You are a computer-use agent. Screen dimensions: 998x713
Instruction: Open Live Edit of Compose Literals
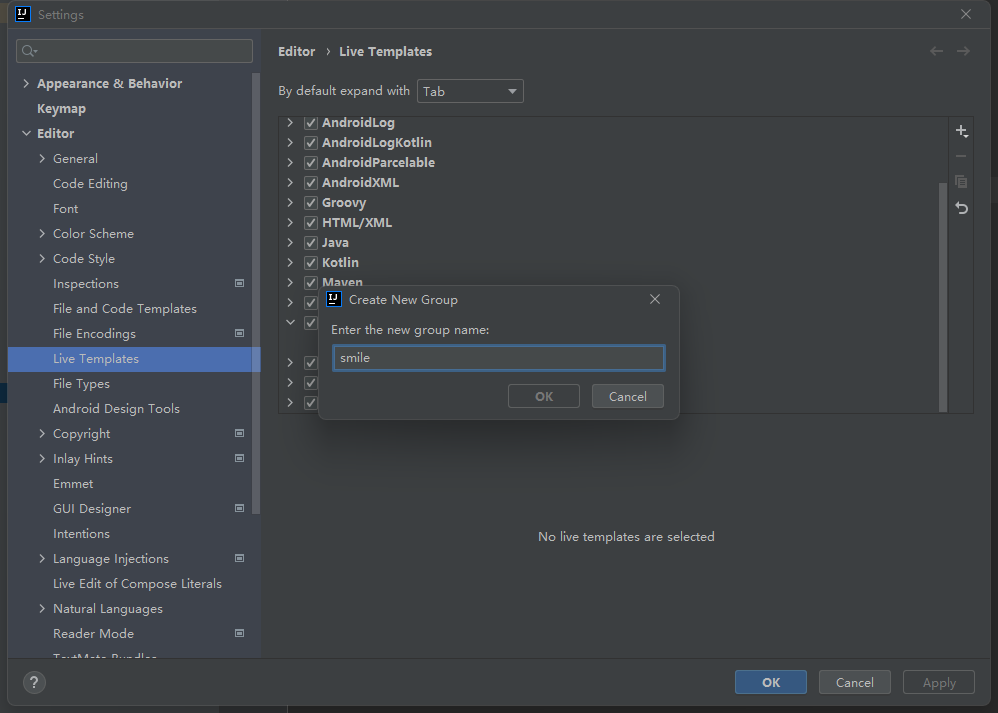tap(137, 584)
